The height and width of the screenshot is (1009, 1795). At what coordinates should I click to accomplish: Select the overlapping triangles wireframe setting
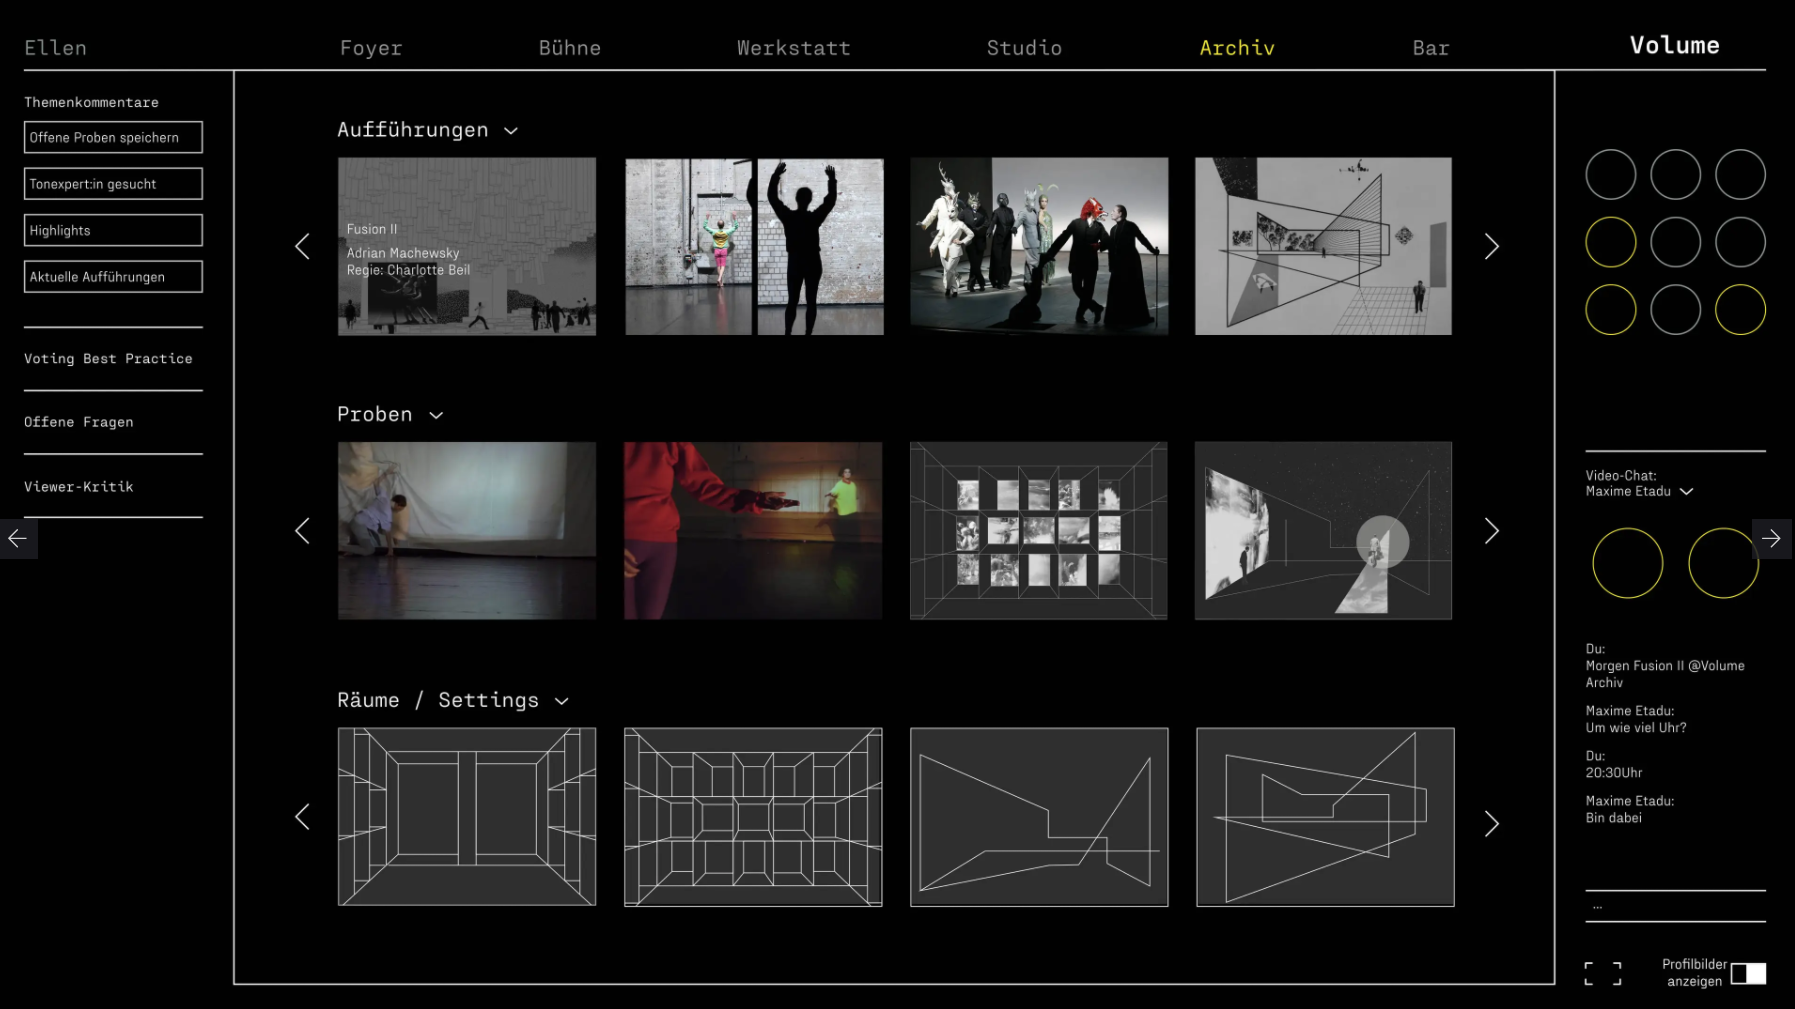[1325, 817]
